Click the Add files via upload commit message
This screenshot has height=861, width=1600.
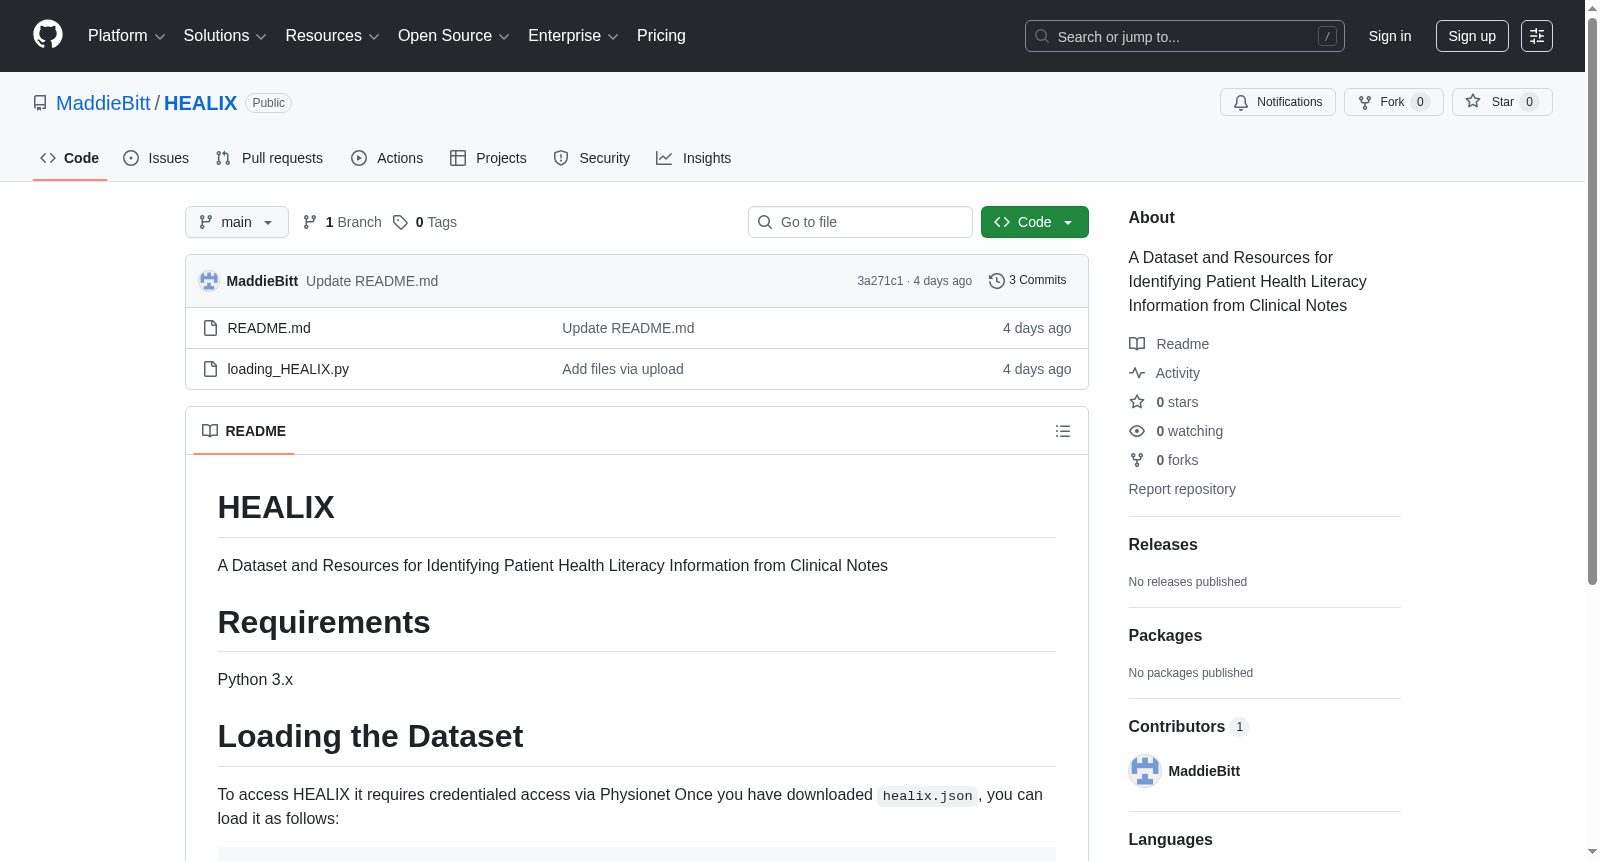click(x=623, y=369)
